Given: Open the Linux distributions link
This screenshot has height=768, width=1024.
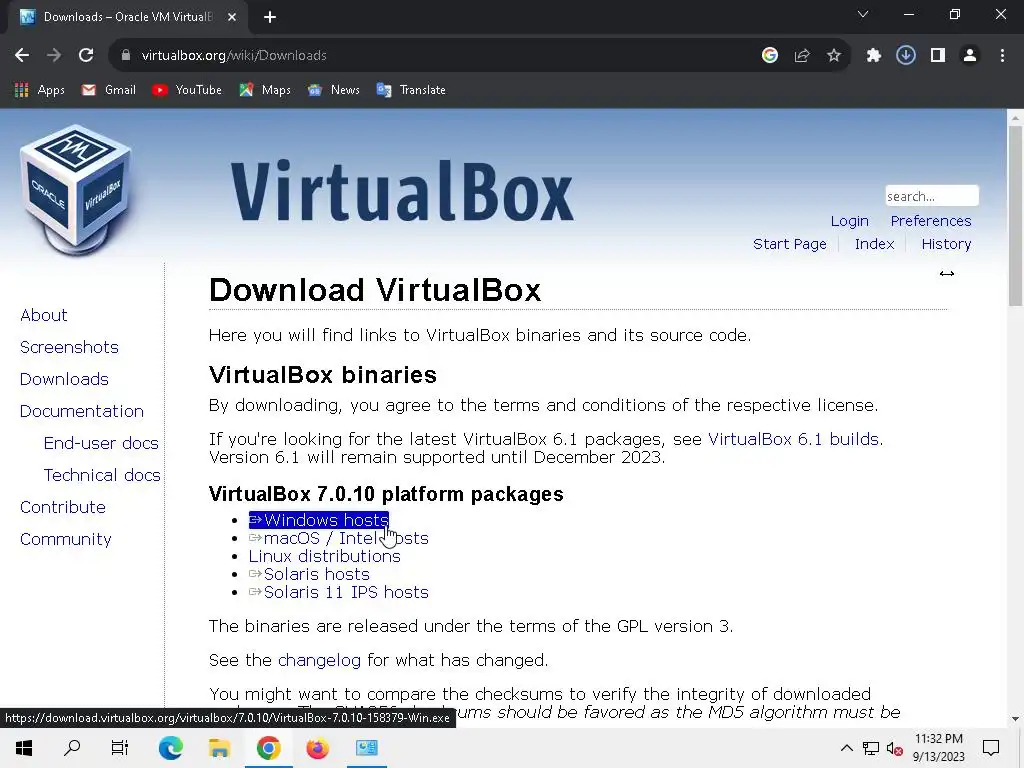Looking at the screenshot, I should 325,556.
